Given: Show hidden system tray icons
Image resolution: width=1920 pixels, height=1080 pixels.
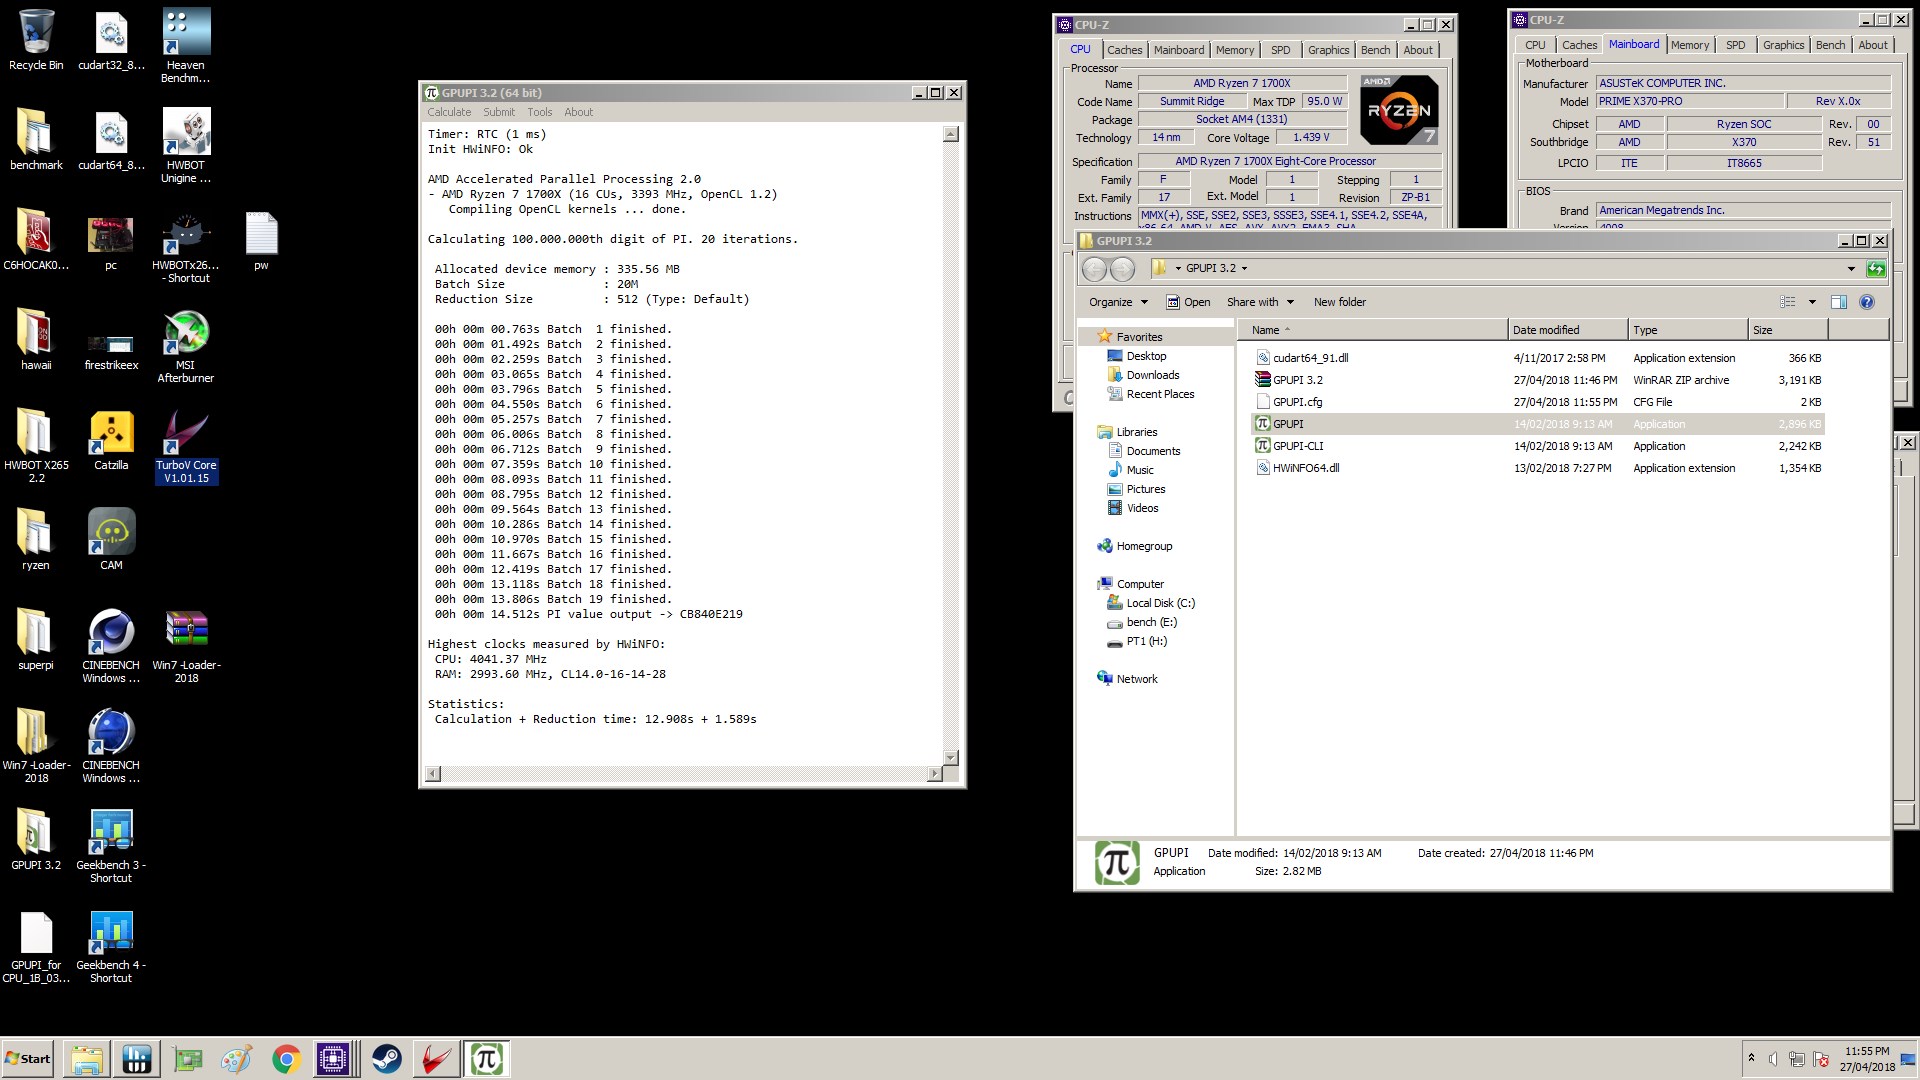Looking at the screenshot, I should pyautogui.click(x=1751, y=1058).
